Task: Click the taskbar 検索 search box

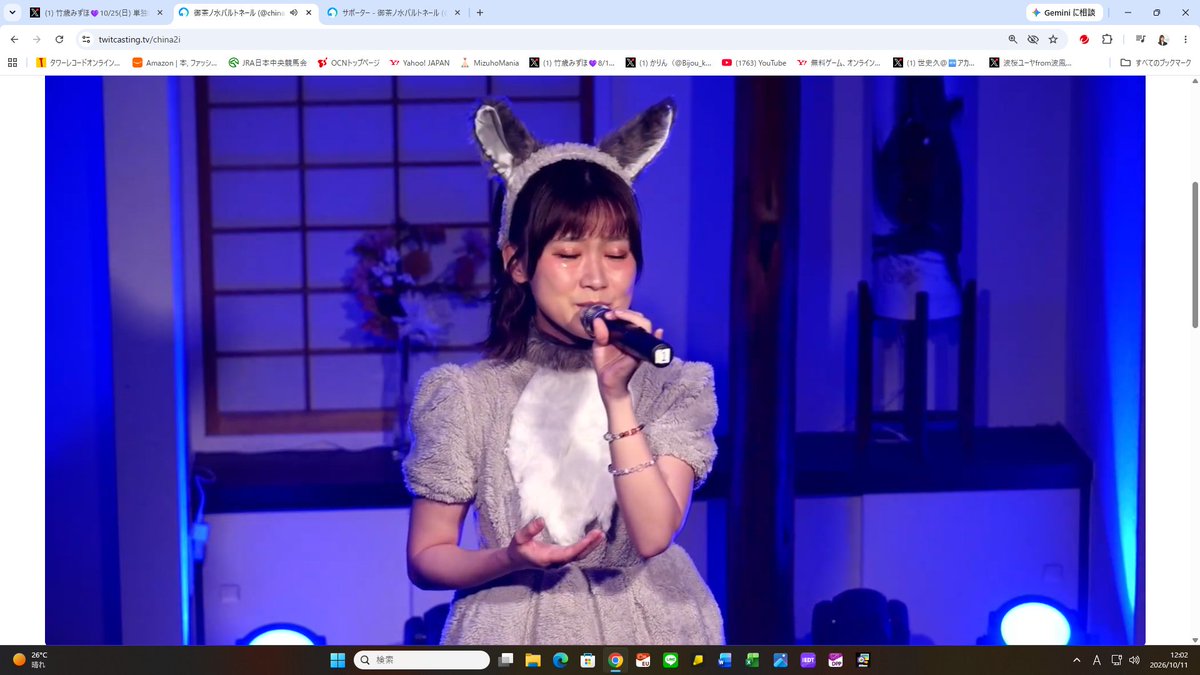Action: [422, 660]
